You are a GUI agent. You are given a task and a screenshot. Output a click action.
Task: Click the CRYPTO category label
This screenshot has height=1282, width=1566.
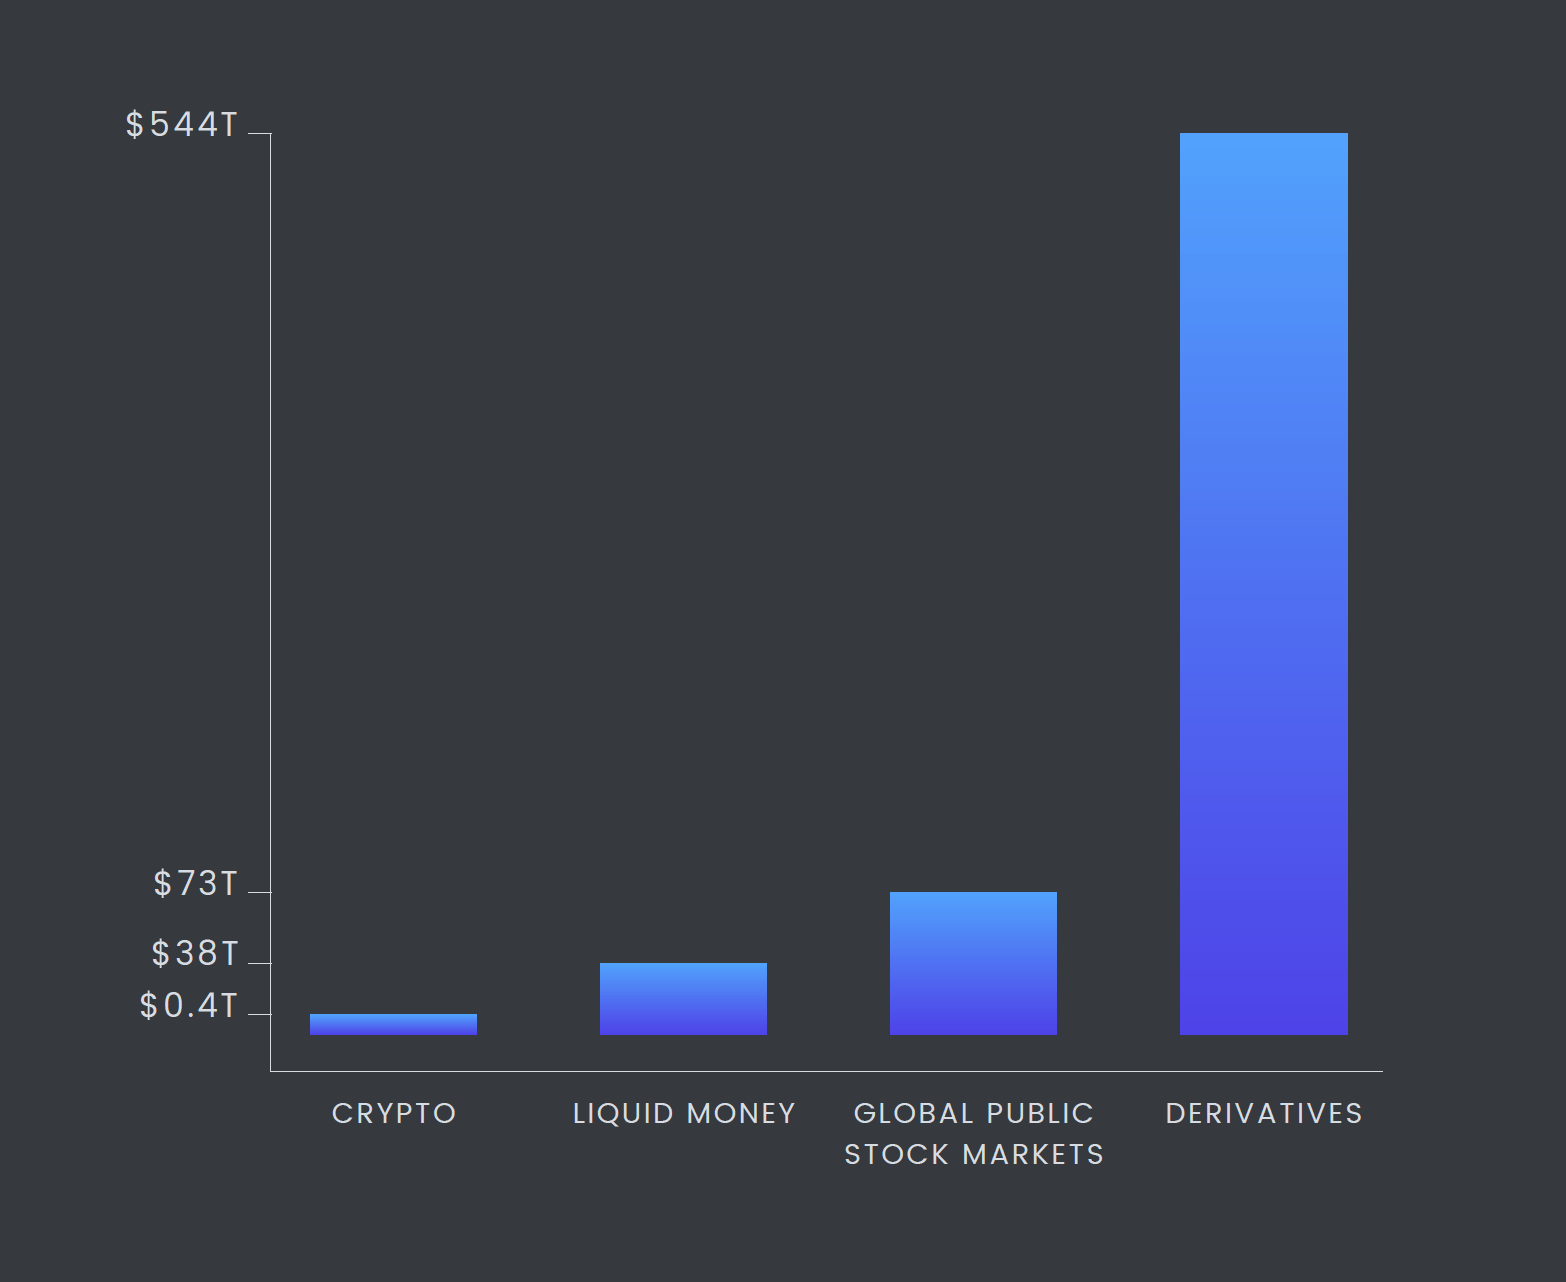[x=394, y=1113]
